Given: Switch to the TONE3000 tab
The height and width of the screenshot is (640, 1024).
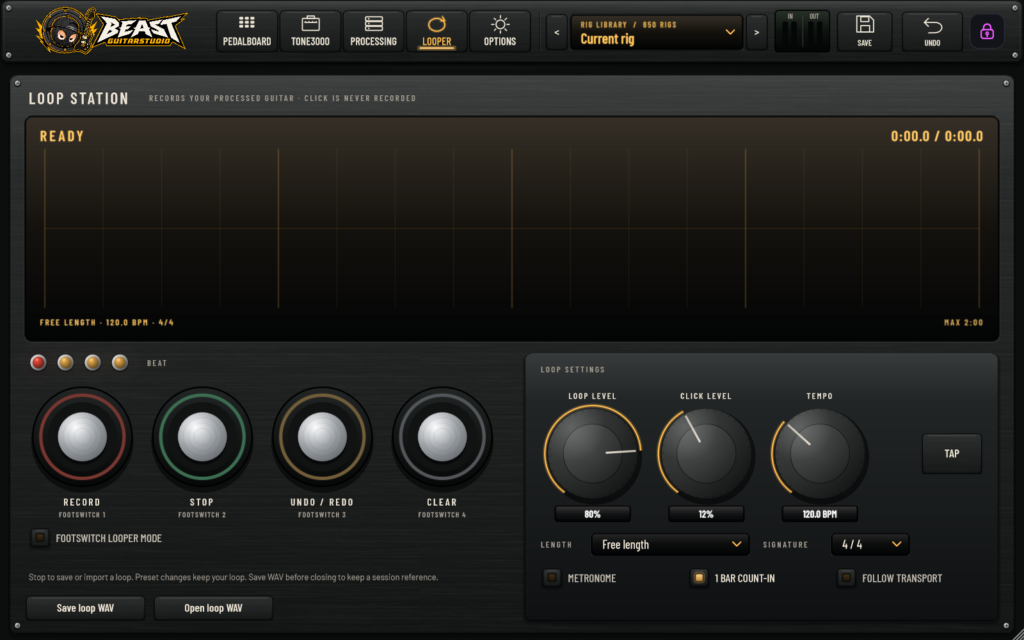Looking at the screenshot, I should point(310,31).
